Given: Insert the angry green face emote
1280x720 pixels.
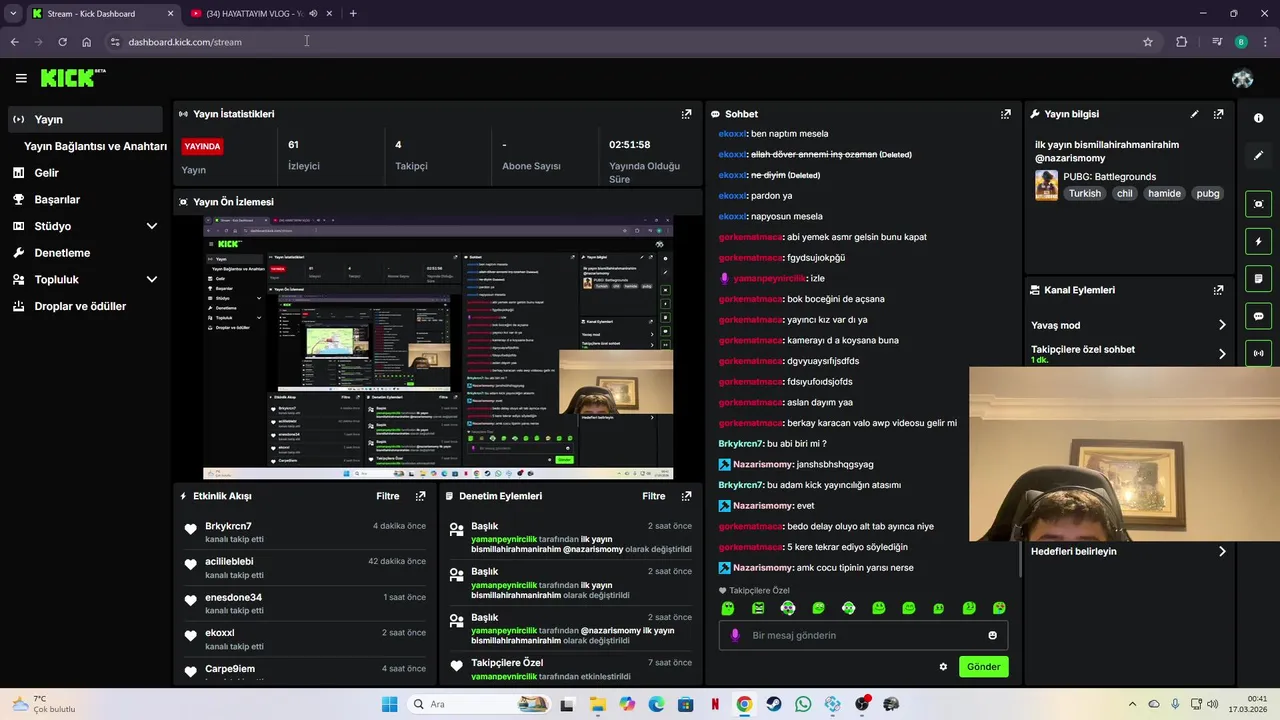Looking at the screenshot, I should click(758, 608).
